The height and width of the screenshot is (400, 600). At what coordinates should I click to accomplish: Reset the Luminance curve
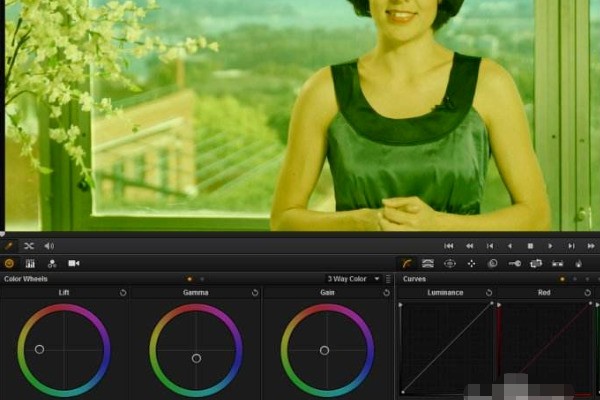tap(489, 293)
